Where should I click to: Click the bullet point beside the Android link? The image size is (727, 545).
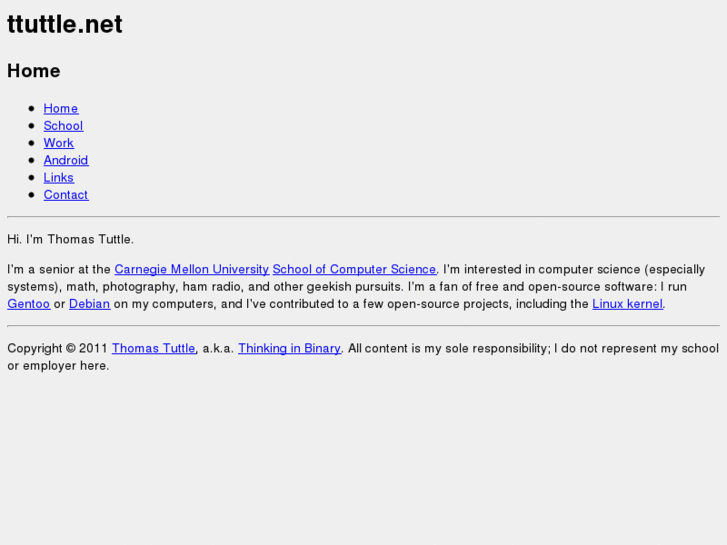32,160
